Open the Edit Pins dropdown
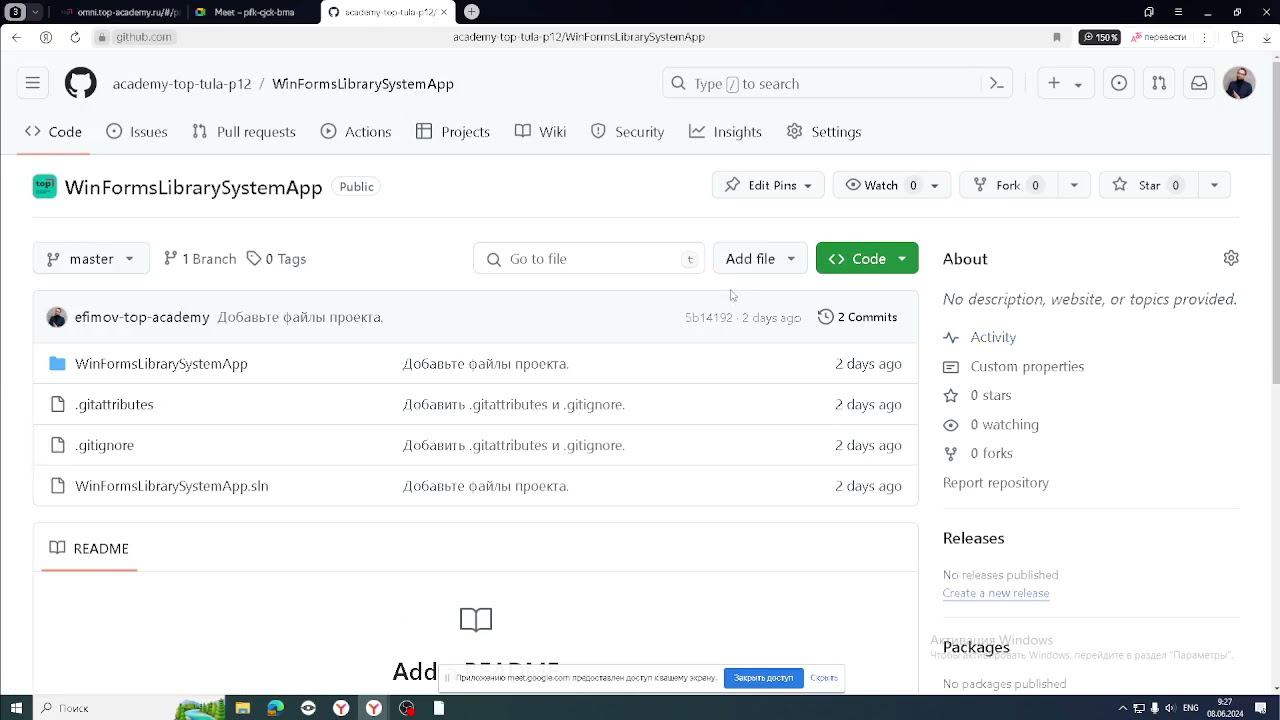This screenshot has width=1280, height=720. click(x=768, y=185)
